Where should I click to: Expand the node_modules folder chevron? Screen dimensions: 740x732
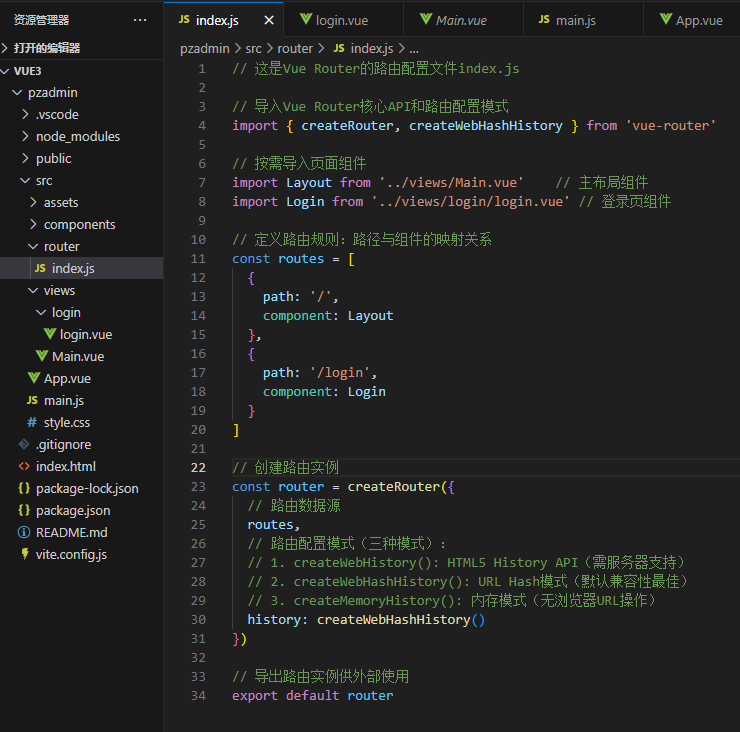click(x=25, y=136)
